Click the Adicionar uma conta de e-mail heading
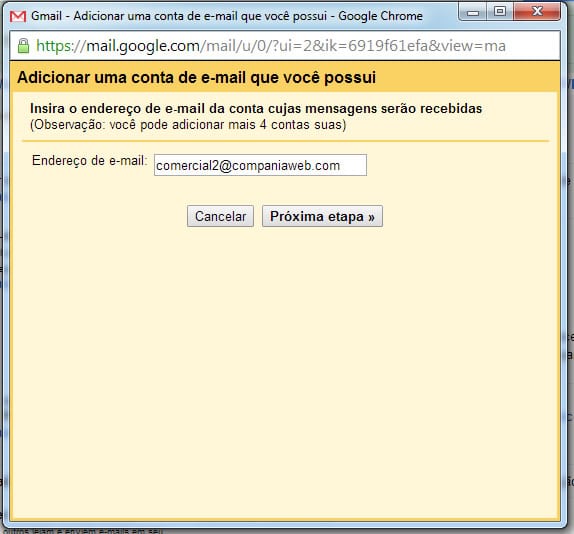Image resolution: width=574 pixels, height=534 pixels. pyautogui.click(x=197, y=78)
